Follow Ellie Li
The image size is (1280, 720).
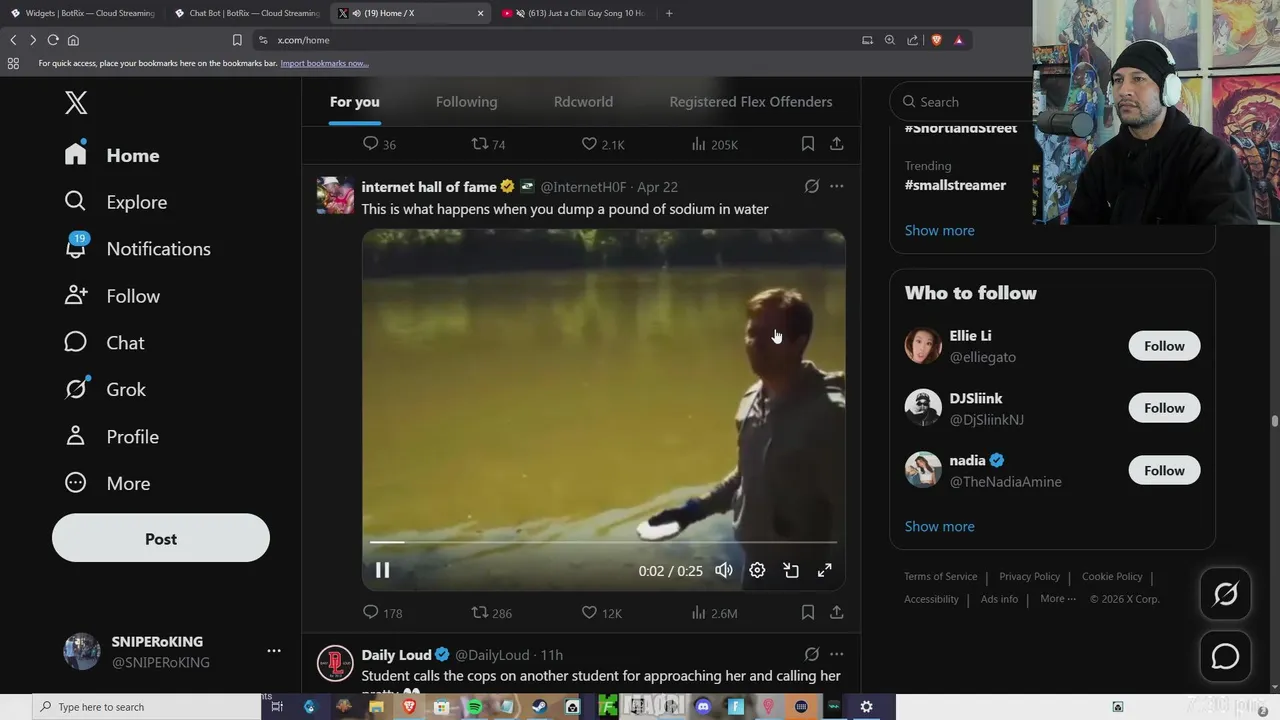[1164, 346]
